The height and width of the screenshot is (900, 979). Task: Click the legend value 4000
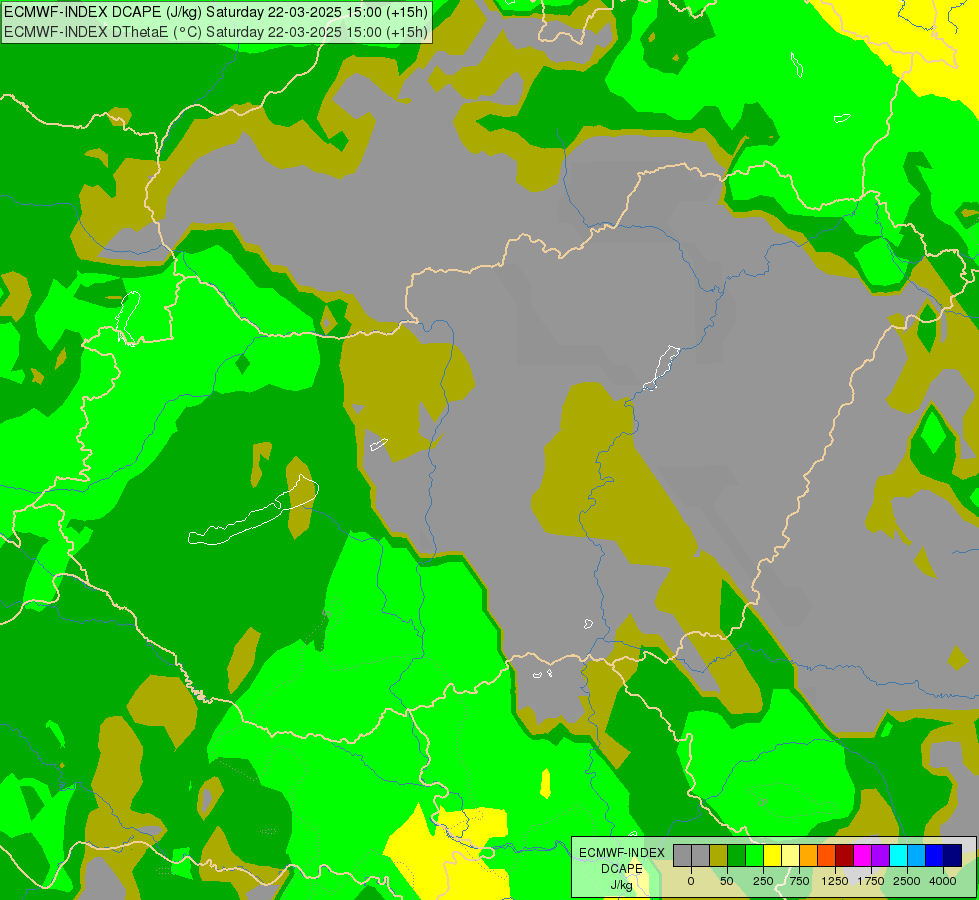click(943, 881)
